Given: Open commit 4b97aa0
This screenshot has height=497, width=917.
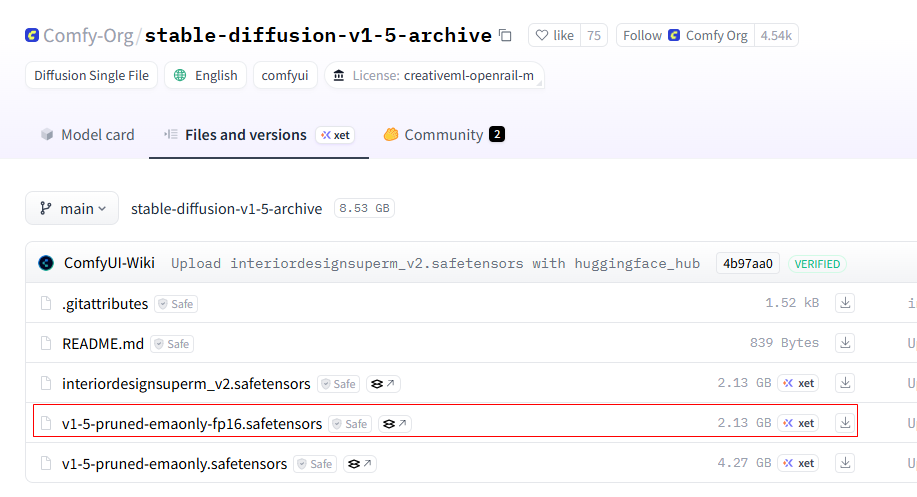Looking at the screenshot, I should pos(747,264).
